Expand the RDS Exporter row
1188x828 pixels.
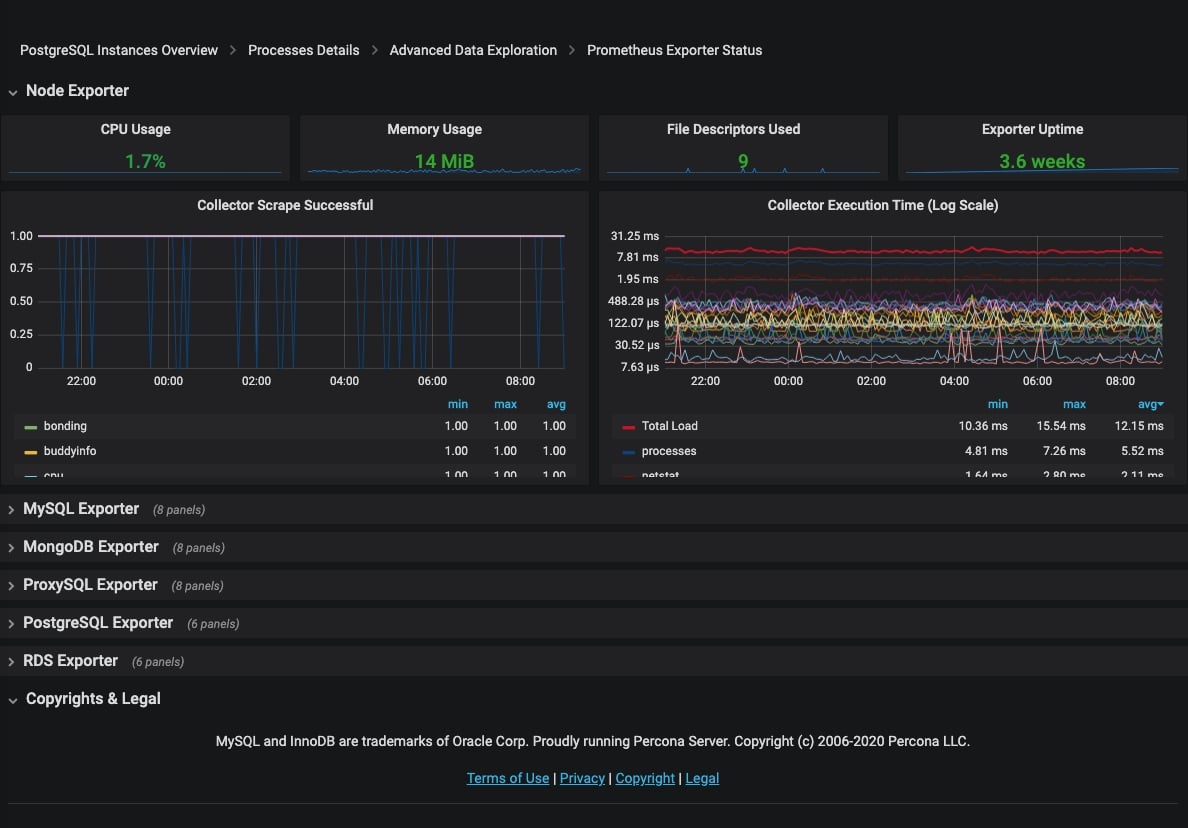point(70,661)
